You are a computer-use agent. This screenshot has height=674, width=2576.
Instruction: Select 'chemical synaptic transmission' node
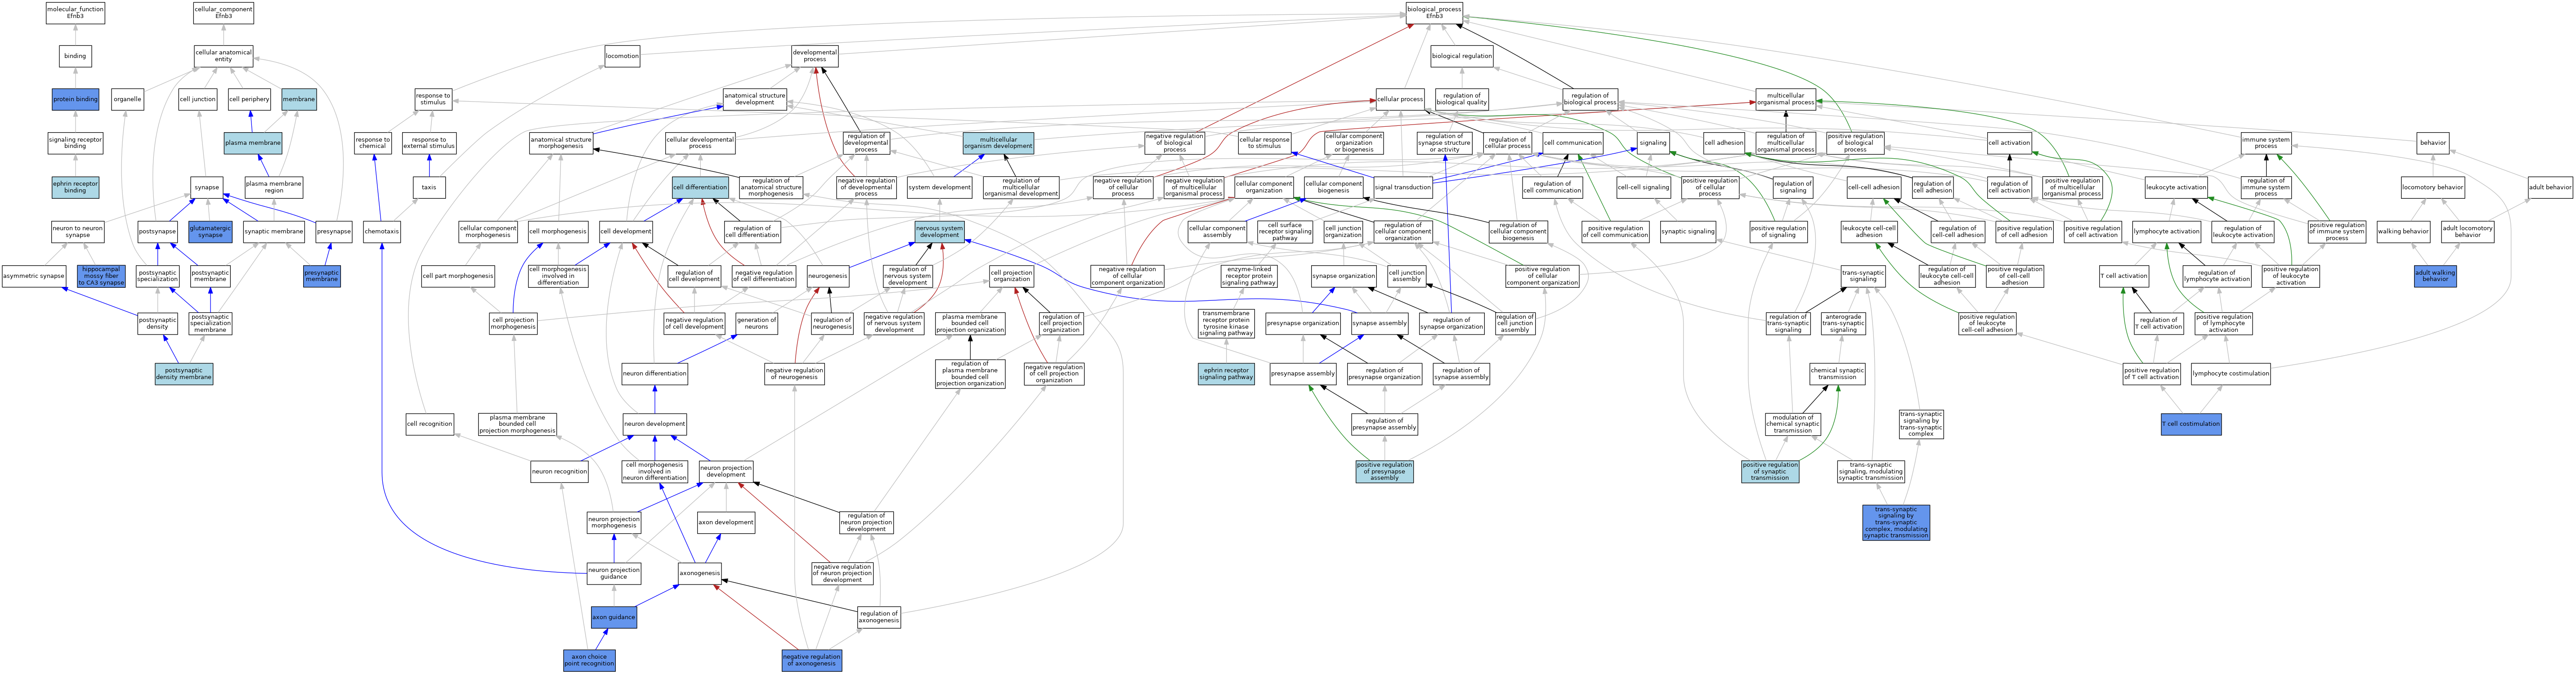pos(1837,374)
